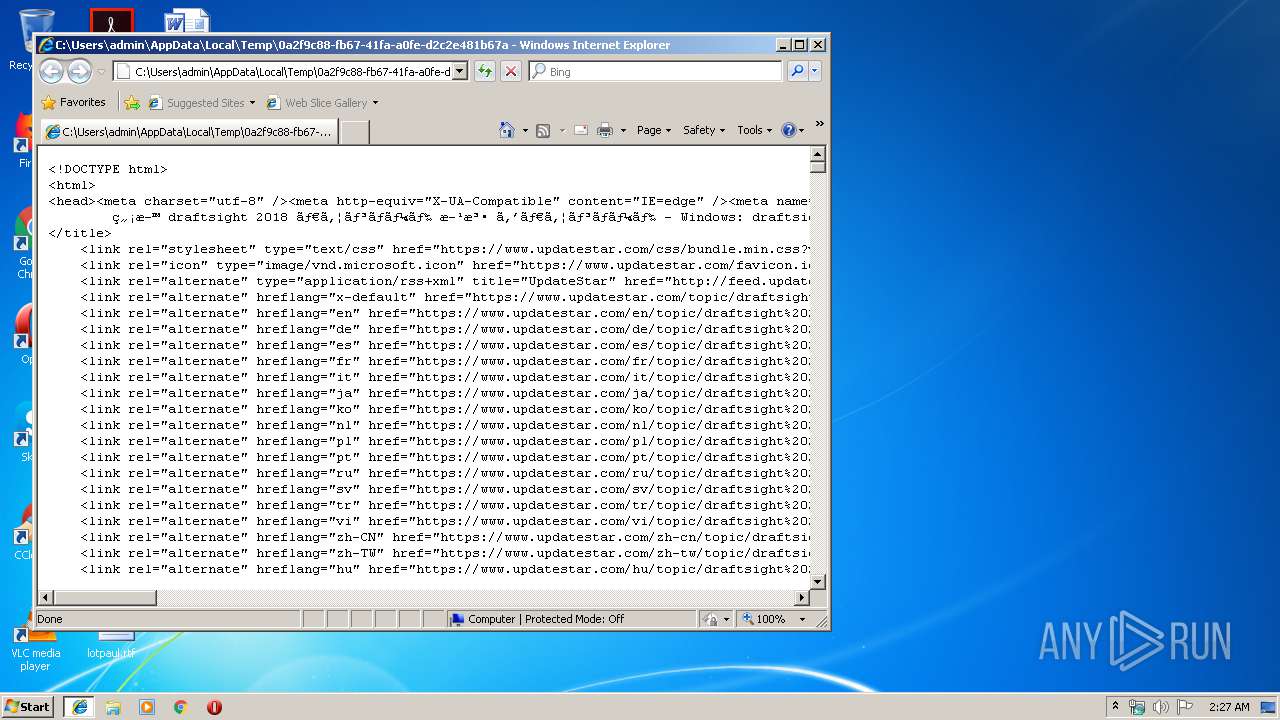Go forward using the Forward arrow button

coord(79,71)
